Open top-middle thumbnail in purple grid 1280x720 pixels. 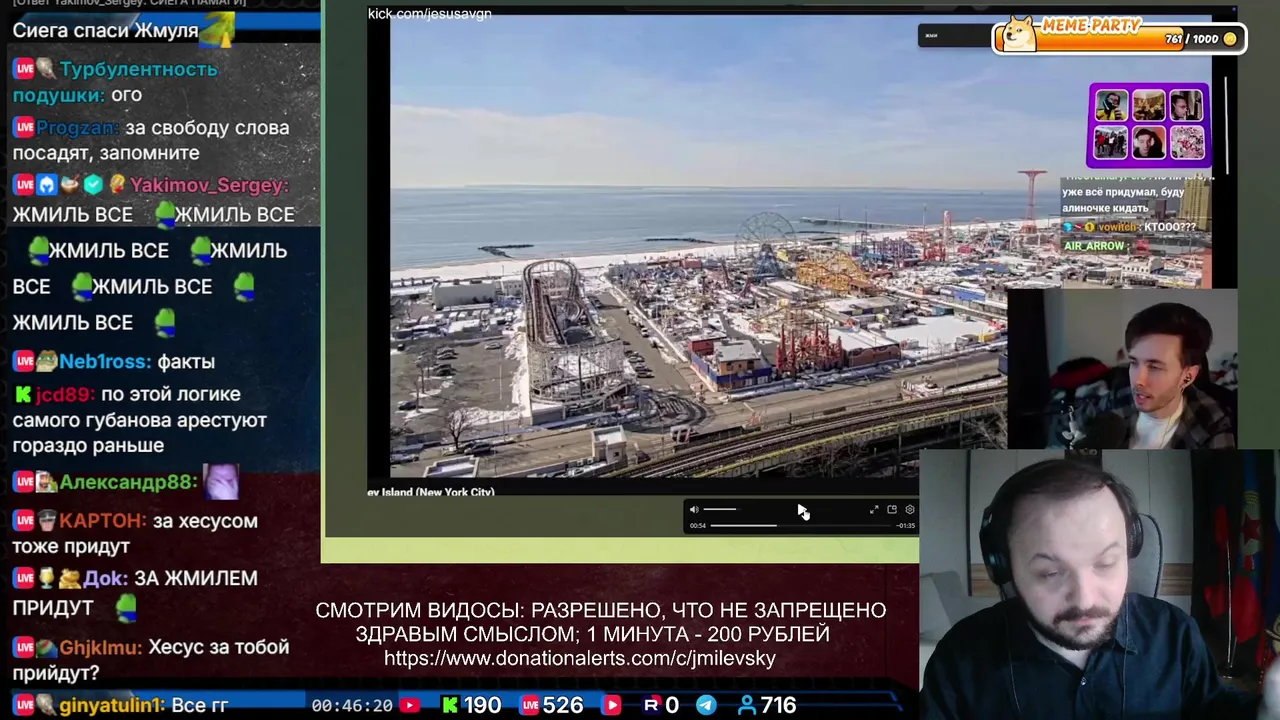click(x=1148, y=106)
